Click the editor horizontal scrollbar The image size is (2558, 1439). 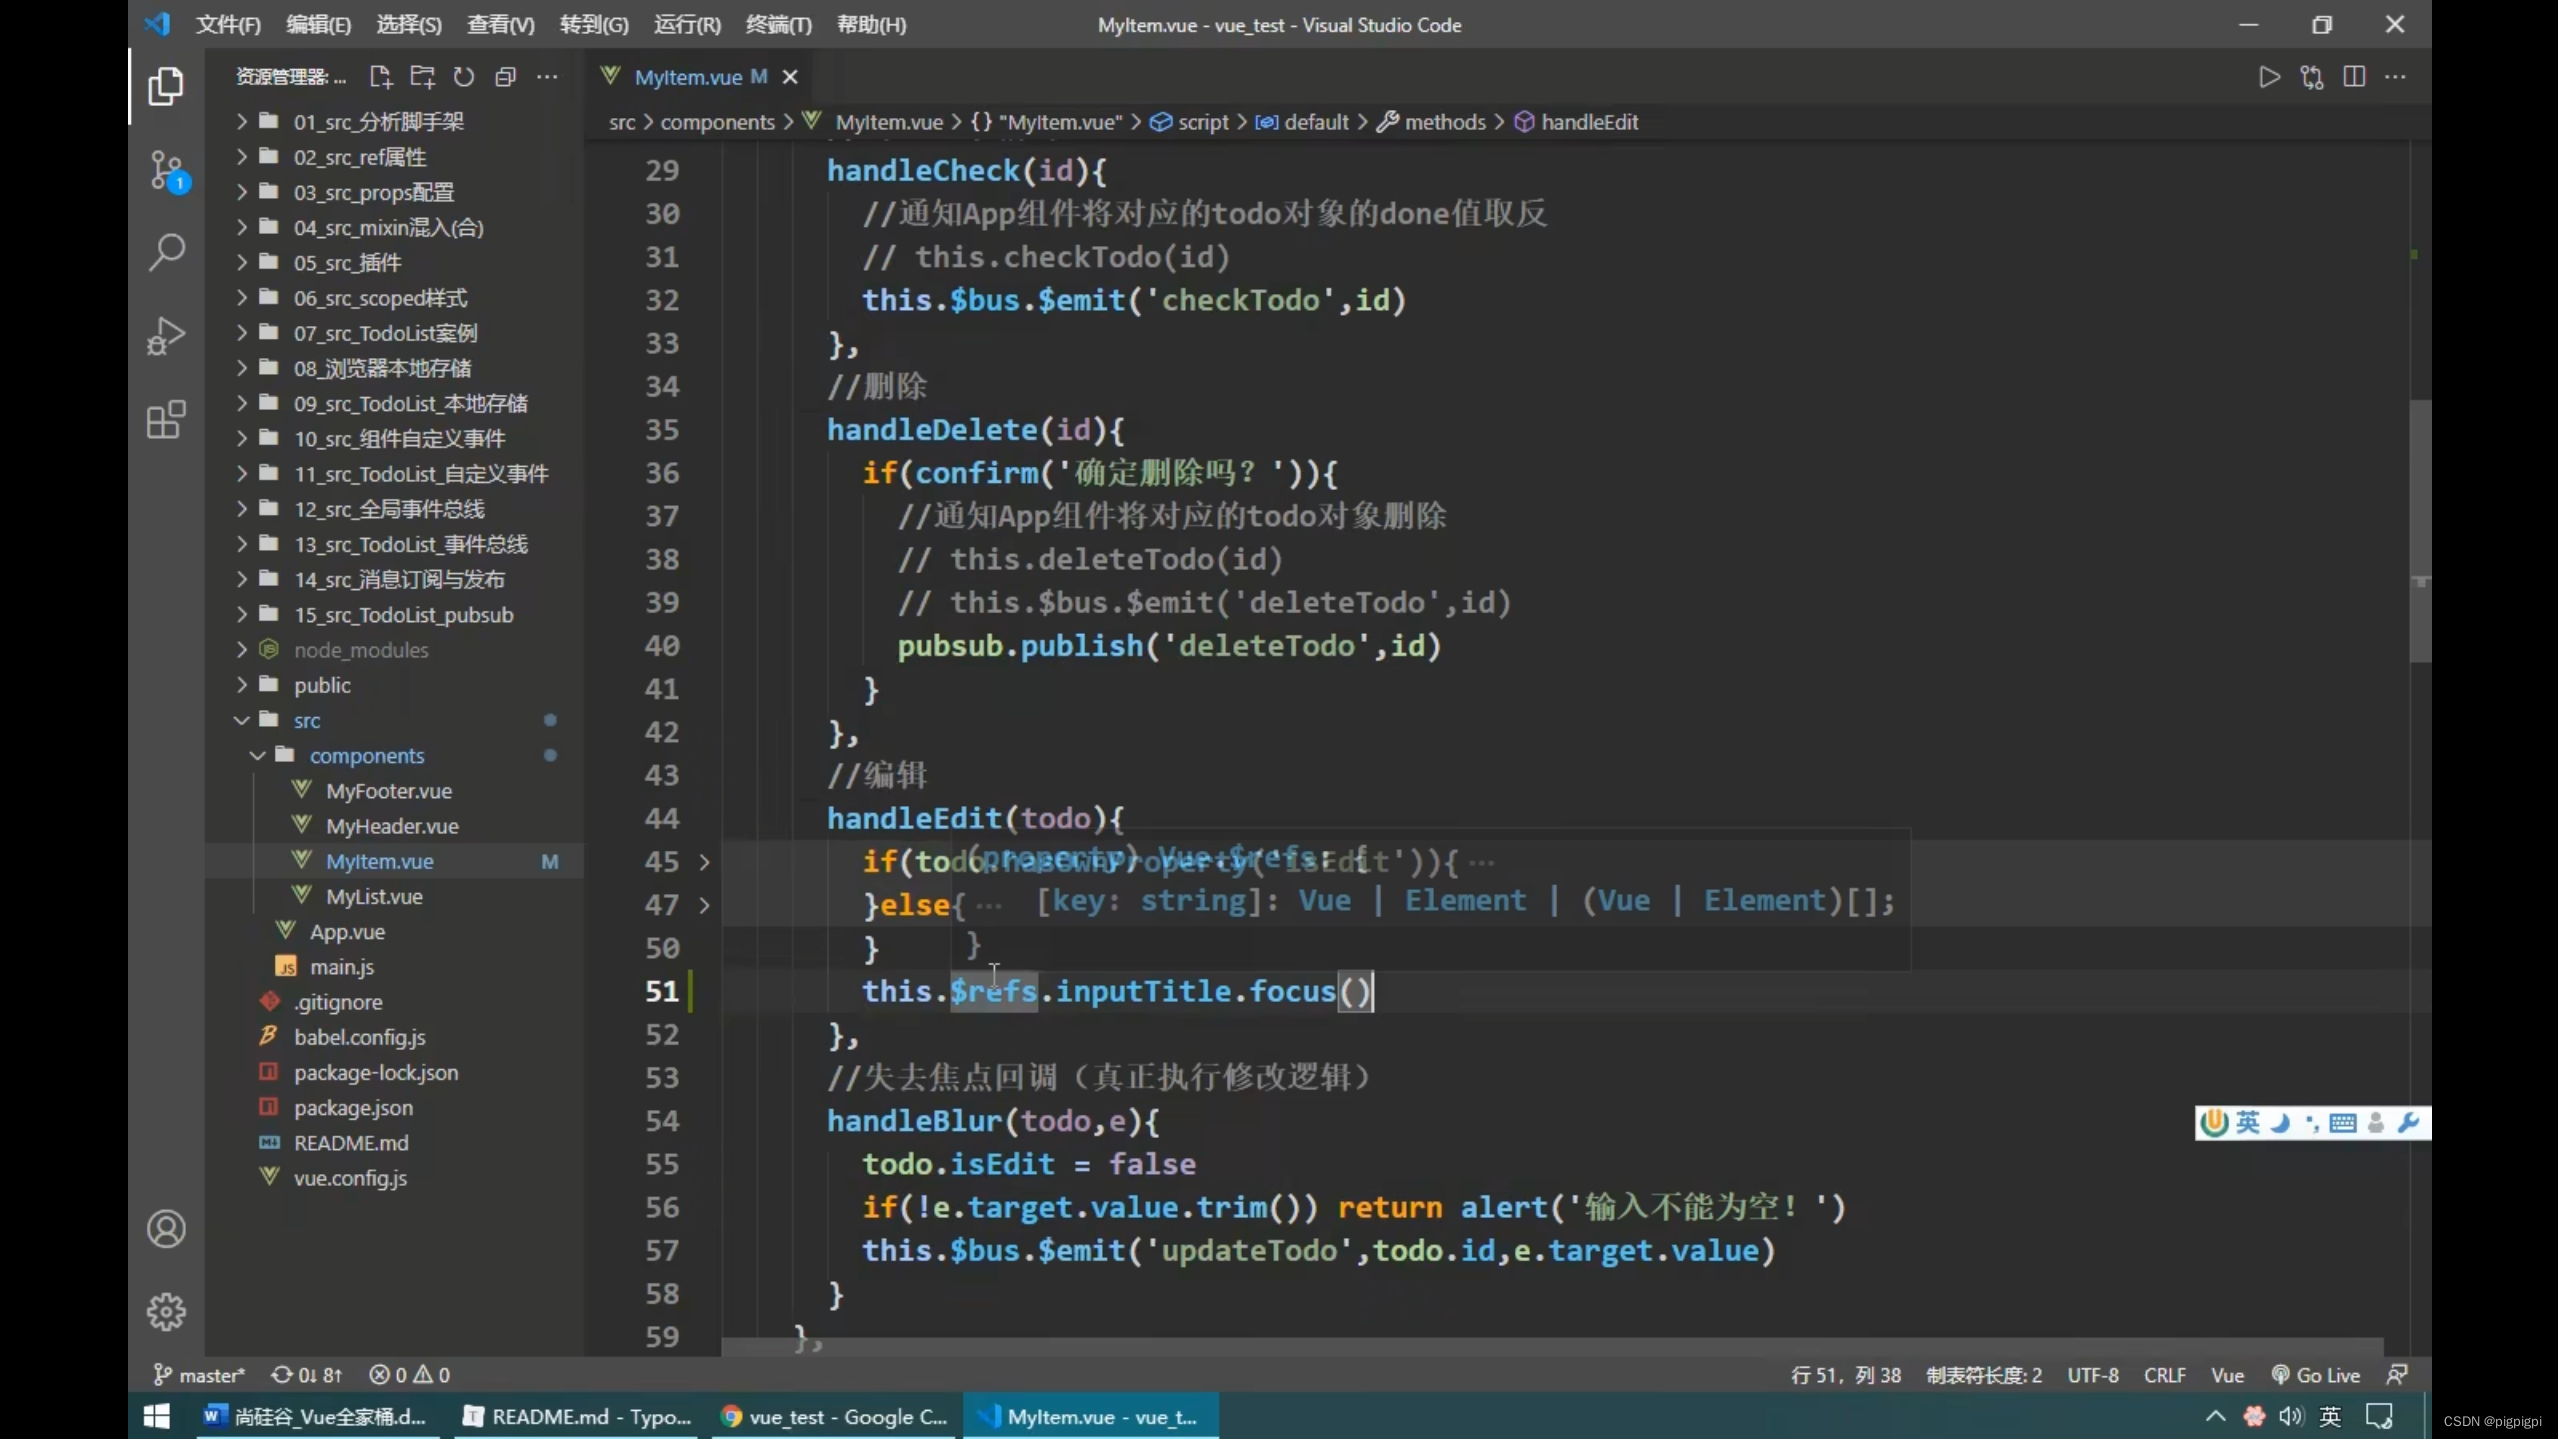1552,1348
